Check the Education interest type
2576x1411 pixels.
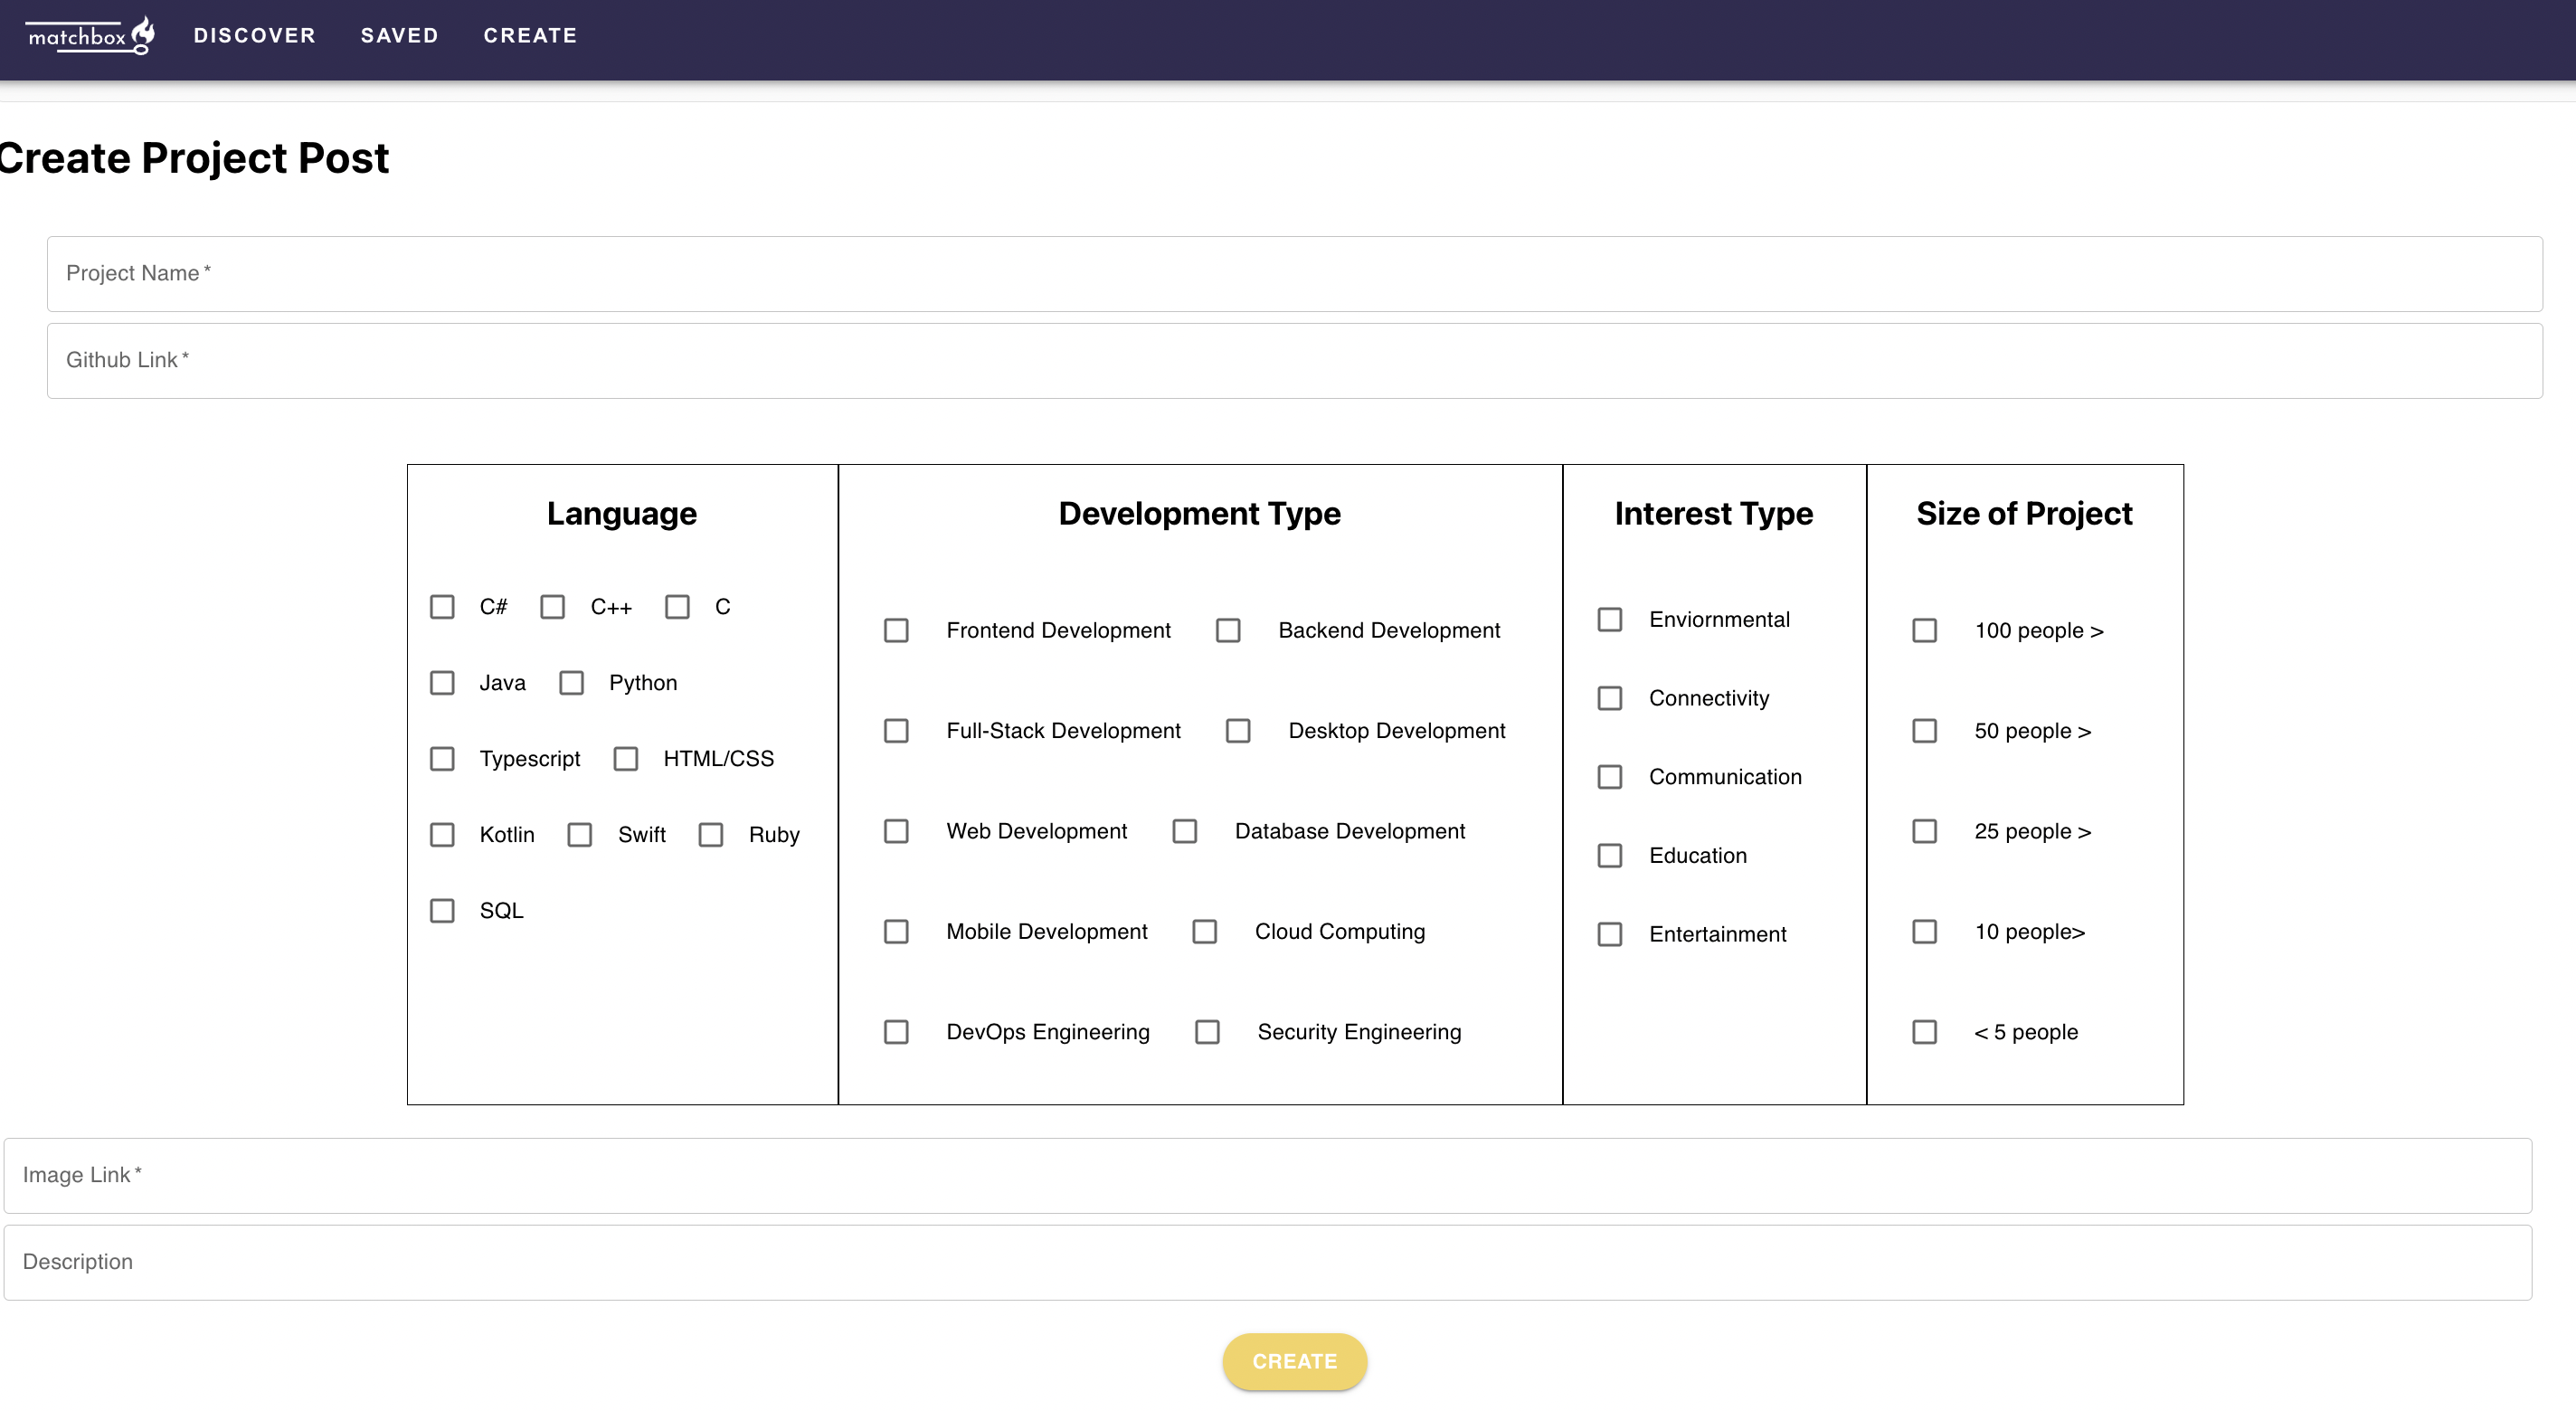coord(1610,856)
